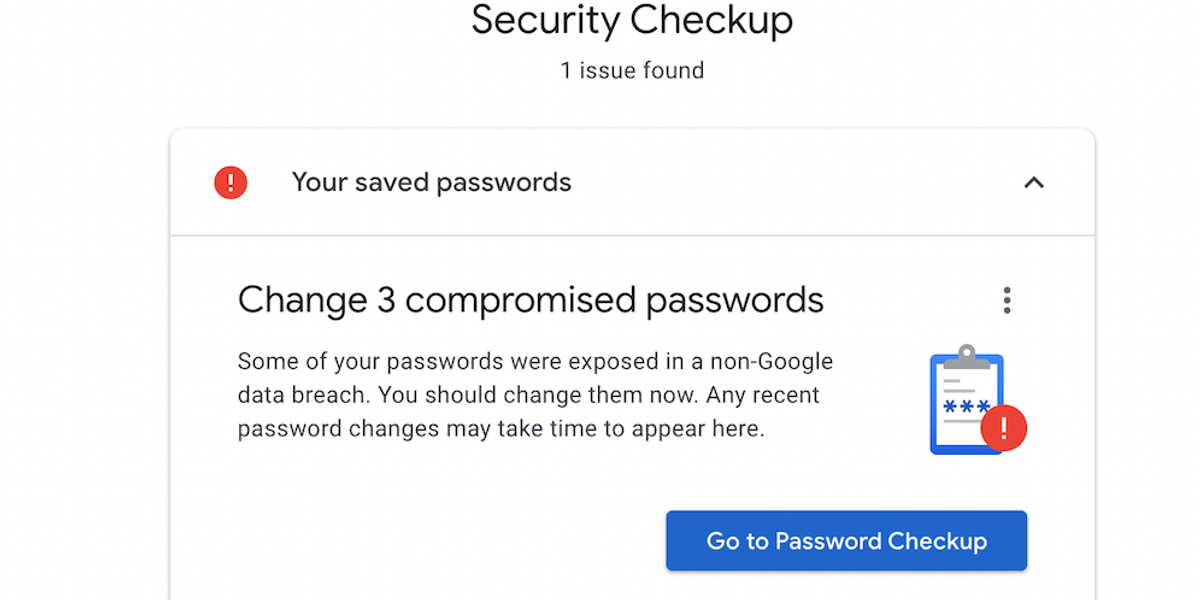This screenshot has height=600, width=1200.
Task: Click the red alert icon beside Your saved passwords
Action: pos(231,182)
